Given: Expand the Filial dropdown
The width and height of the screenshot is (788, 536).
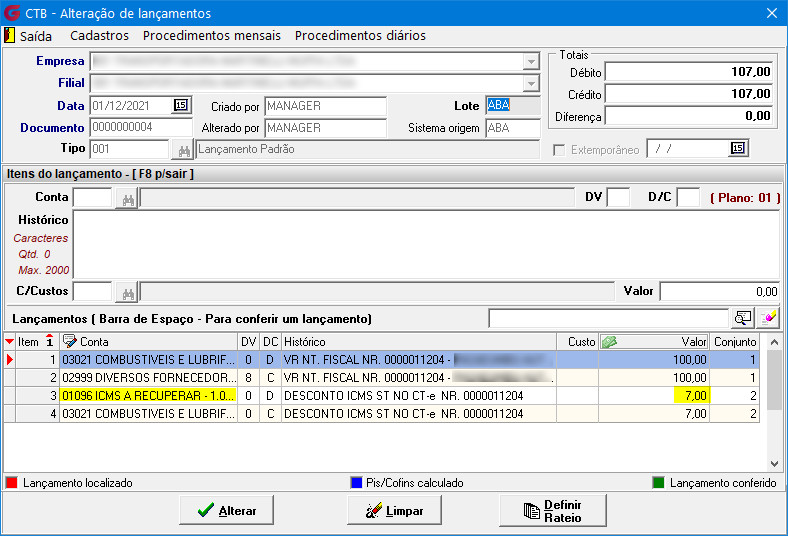Looking at the screenshot, I should (531, 83).
